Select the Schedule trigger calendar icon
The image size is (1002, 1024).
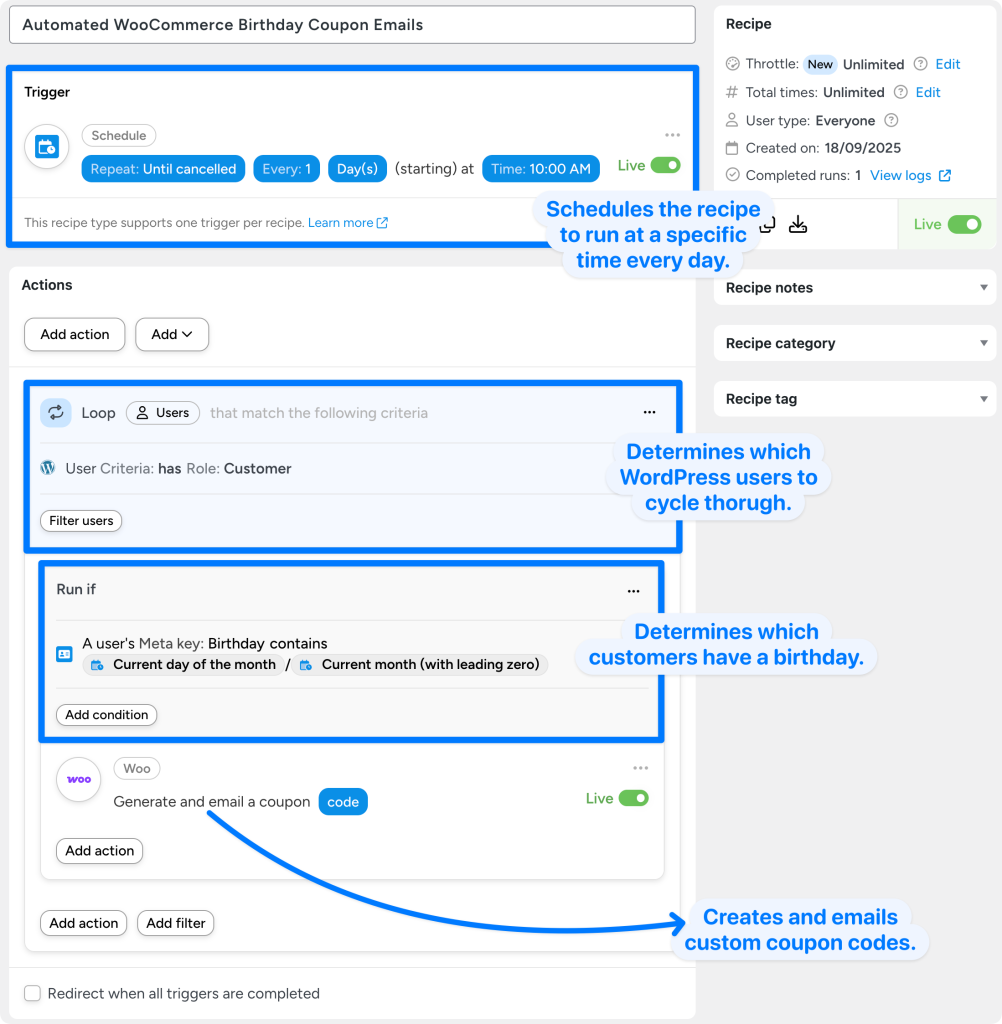(x=45, y=146)
